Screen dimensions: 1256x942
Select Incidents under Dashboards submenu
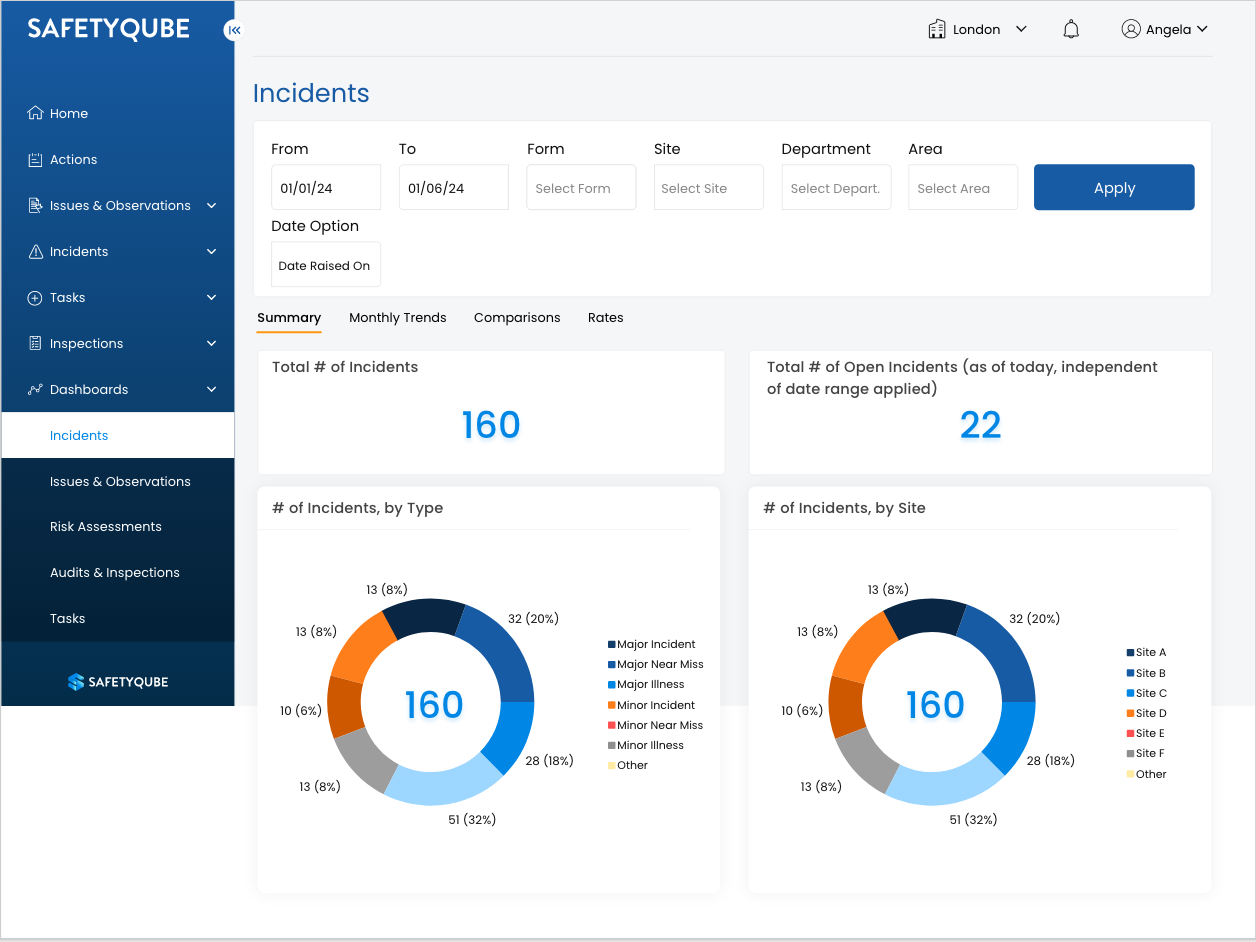point(118,435)
